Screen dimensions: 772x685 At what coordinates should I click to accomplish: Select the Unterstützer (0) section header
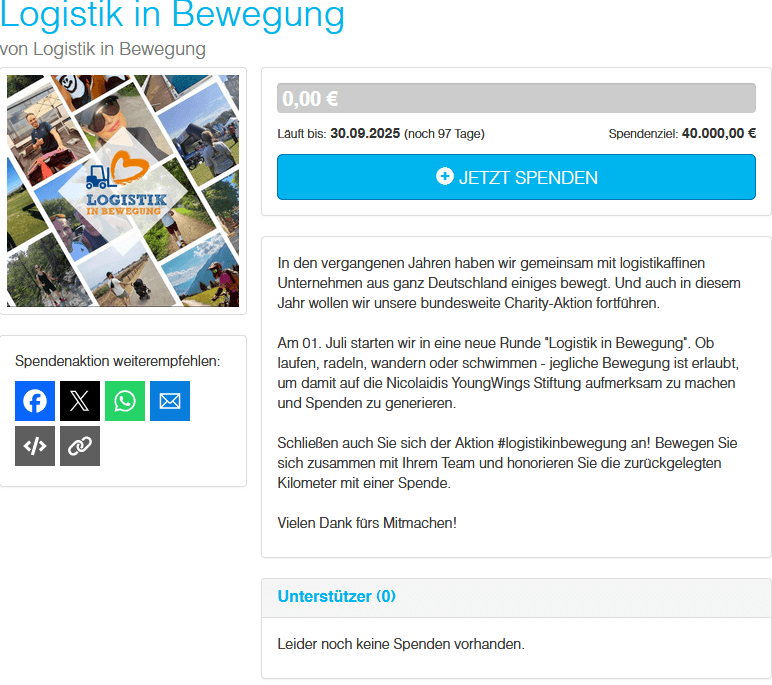(336, 597)
